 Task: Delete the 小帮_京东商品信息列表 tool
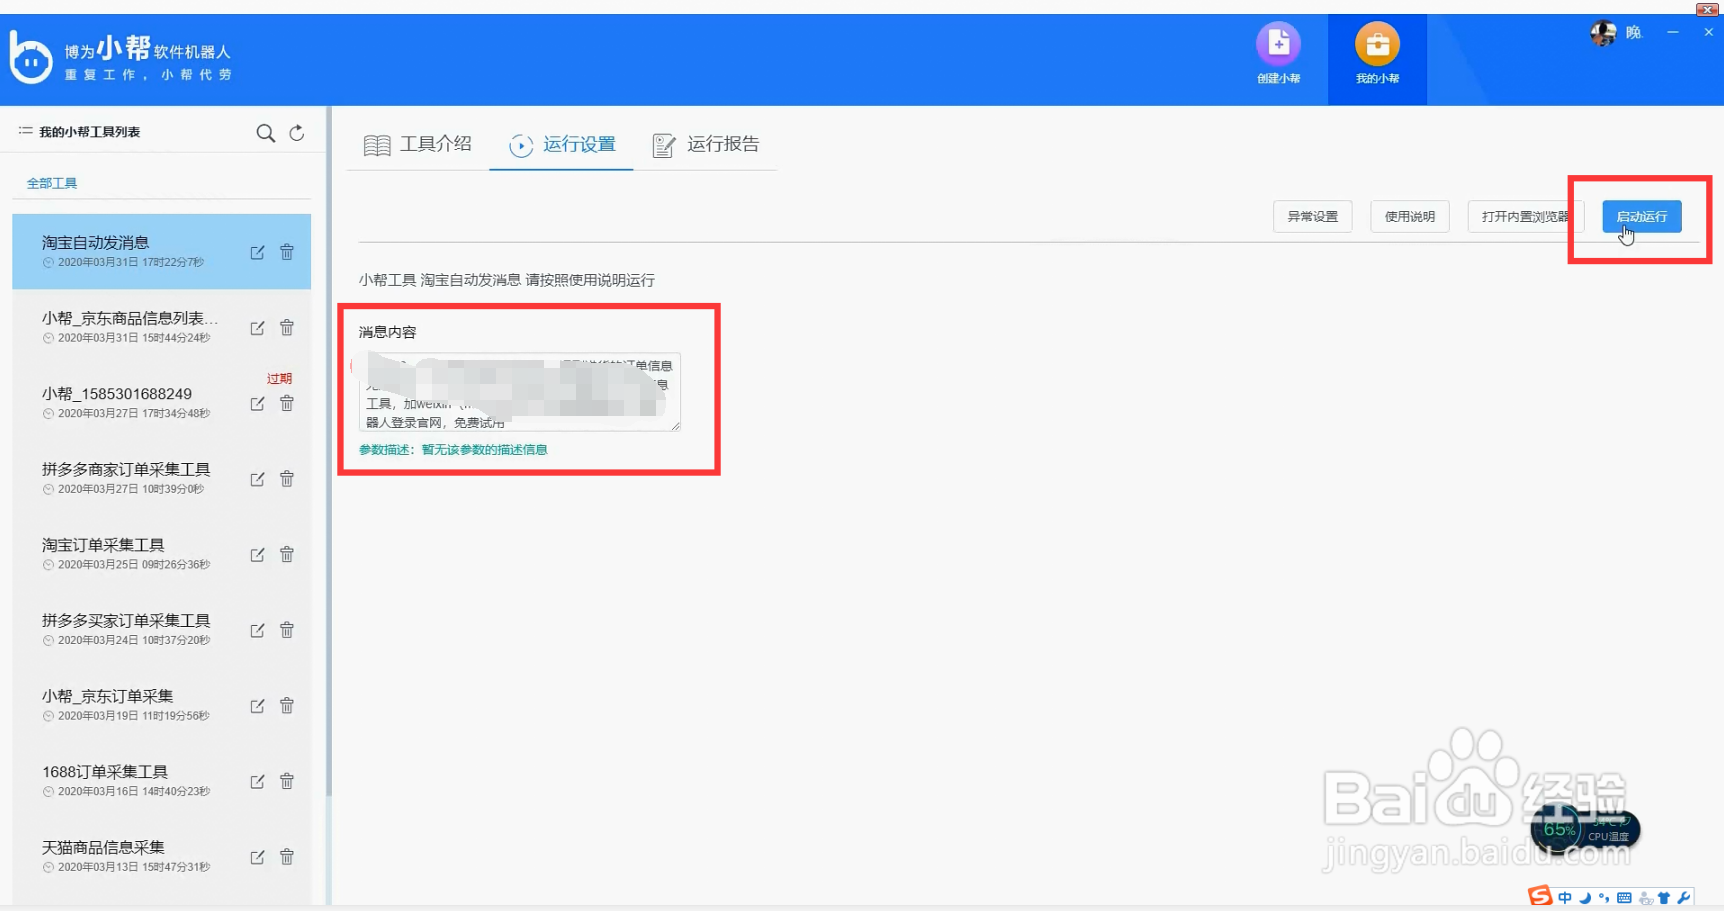pyautogui.click(x=287, y=327)
